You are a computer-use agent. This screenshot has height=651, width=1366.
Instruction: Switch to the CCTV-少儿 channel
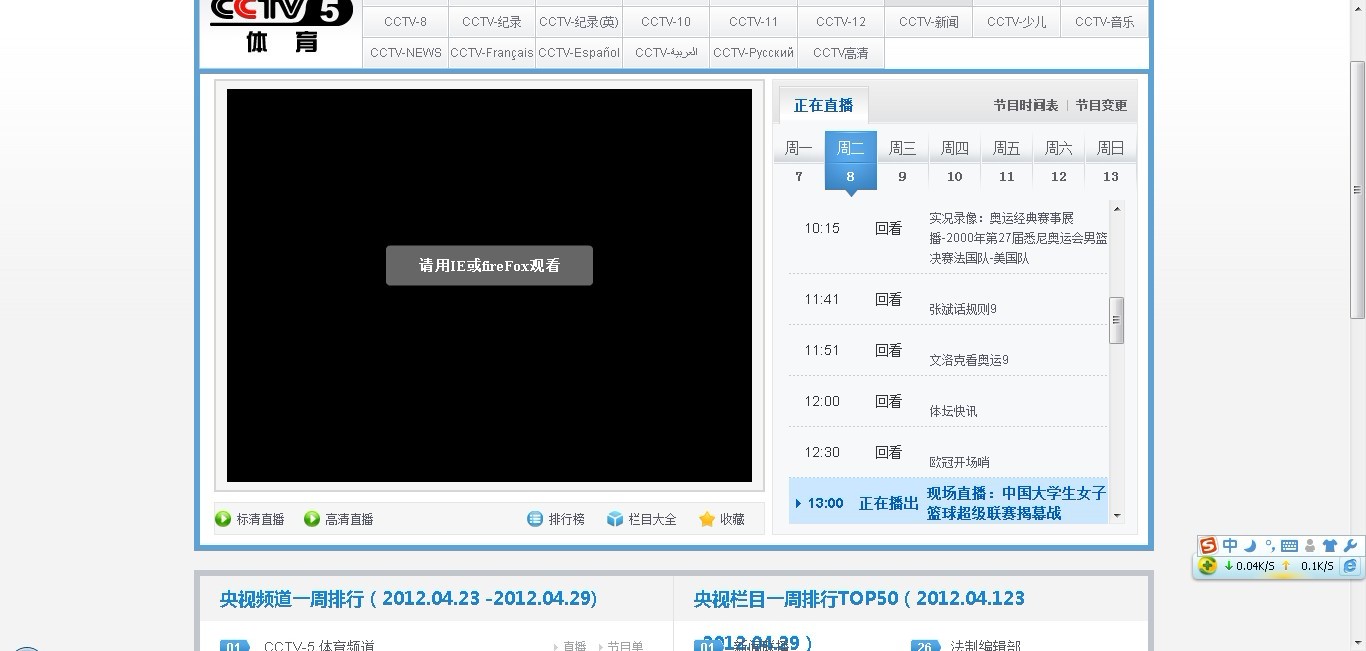pos(1016,22)
